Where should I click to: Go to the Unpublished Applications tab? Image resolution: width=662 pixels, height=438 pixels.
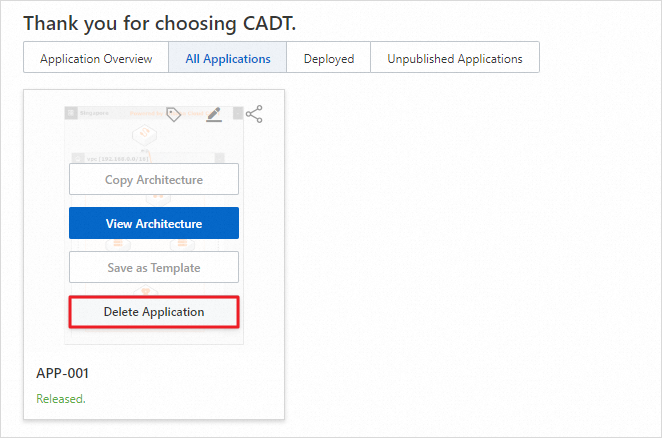455,58
